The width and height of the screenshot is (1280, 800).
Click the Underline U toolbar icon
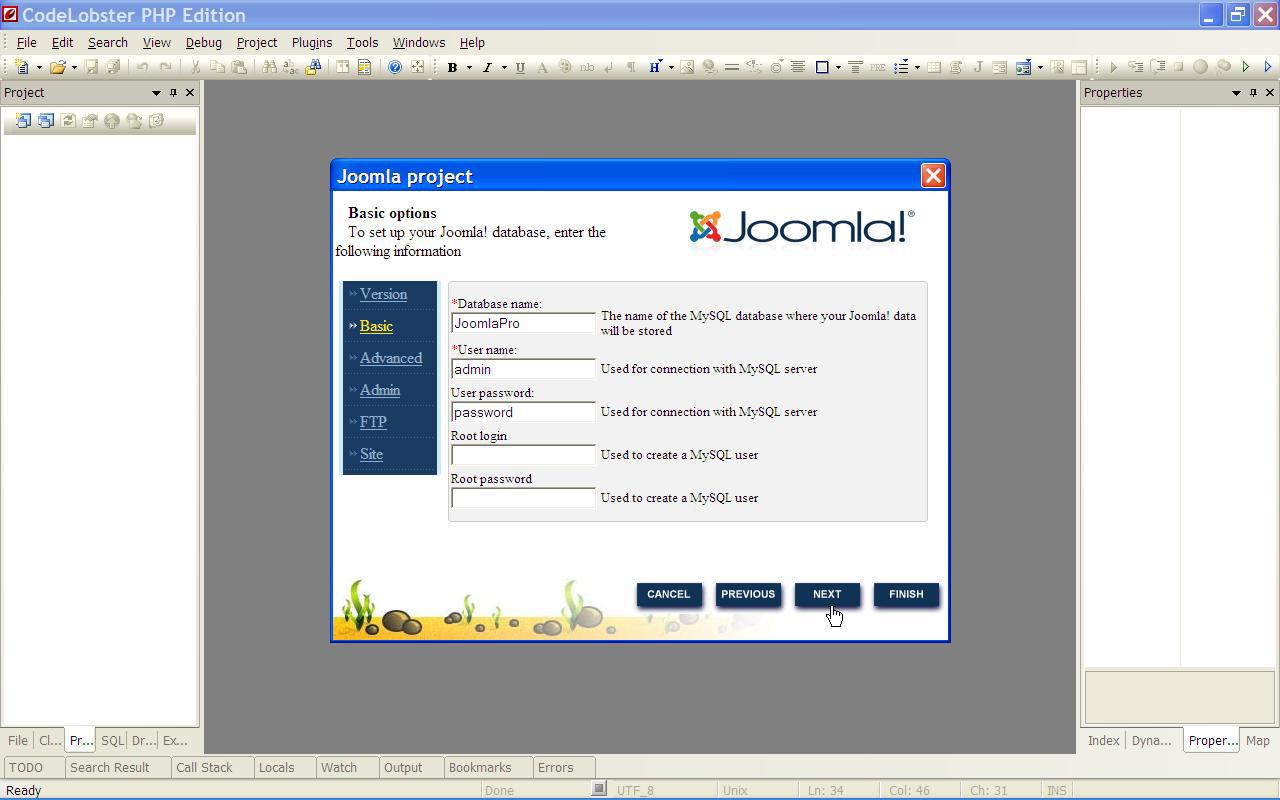pos(520,67)
